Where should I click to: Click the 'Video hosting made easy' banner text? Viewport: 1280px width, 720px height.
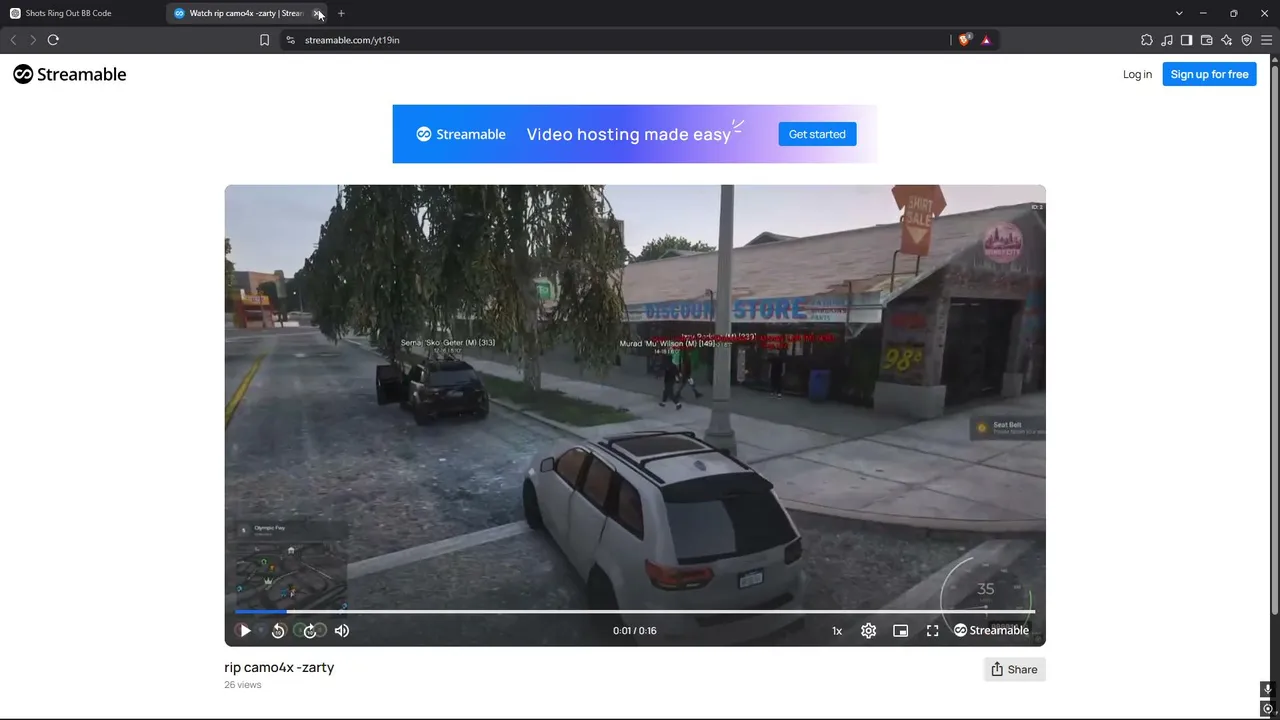(x=629, y=134)
